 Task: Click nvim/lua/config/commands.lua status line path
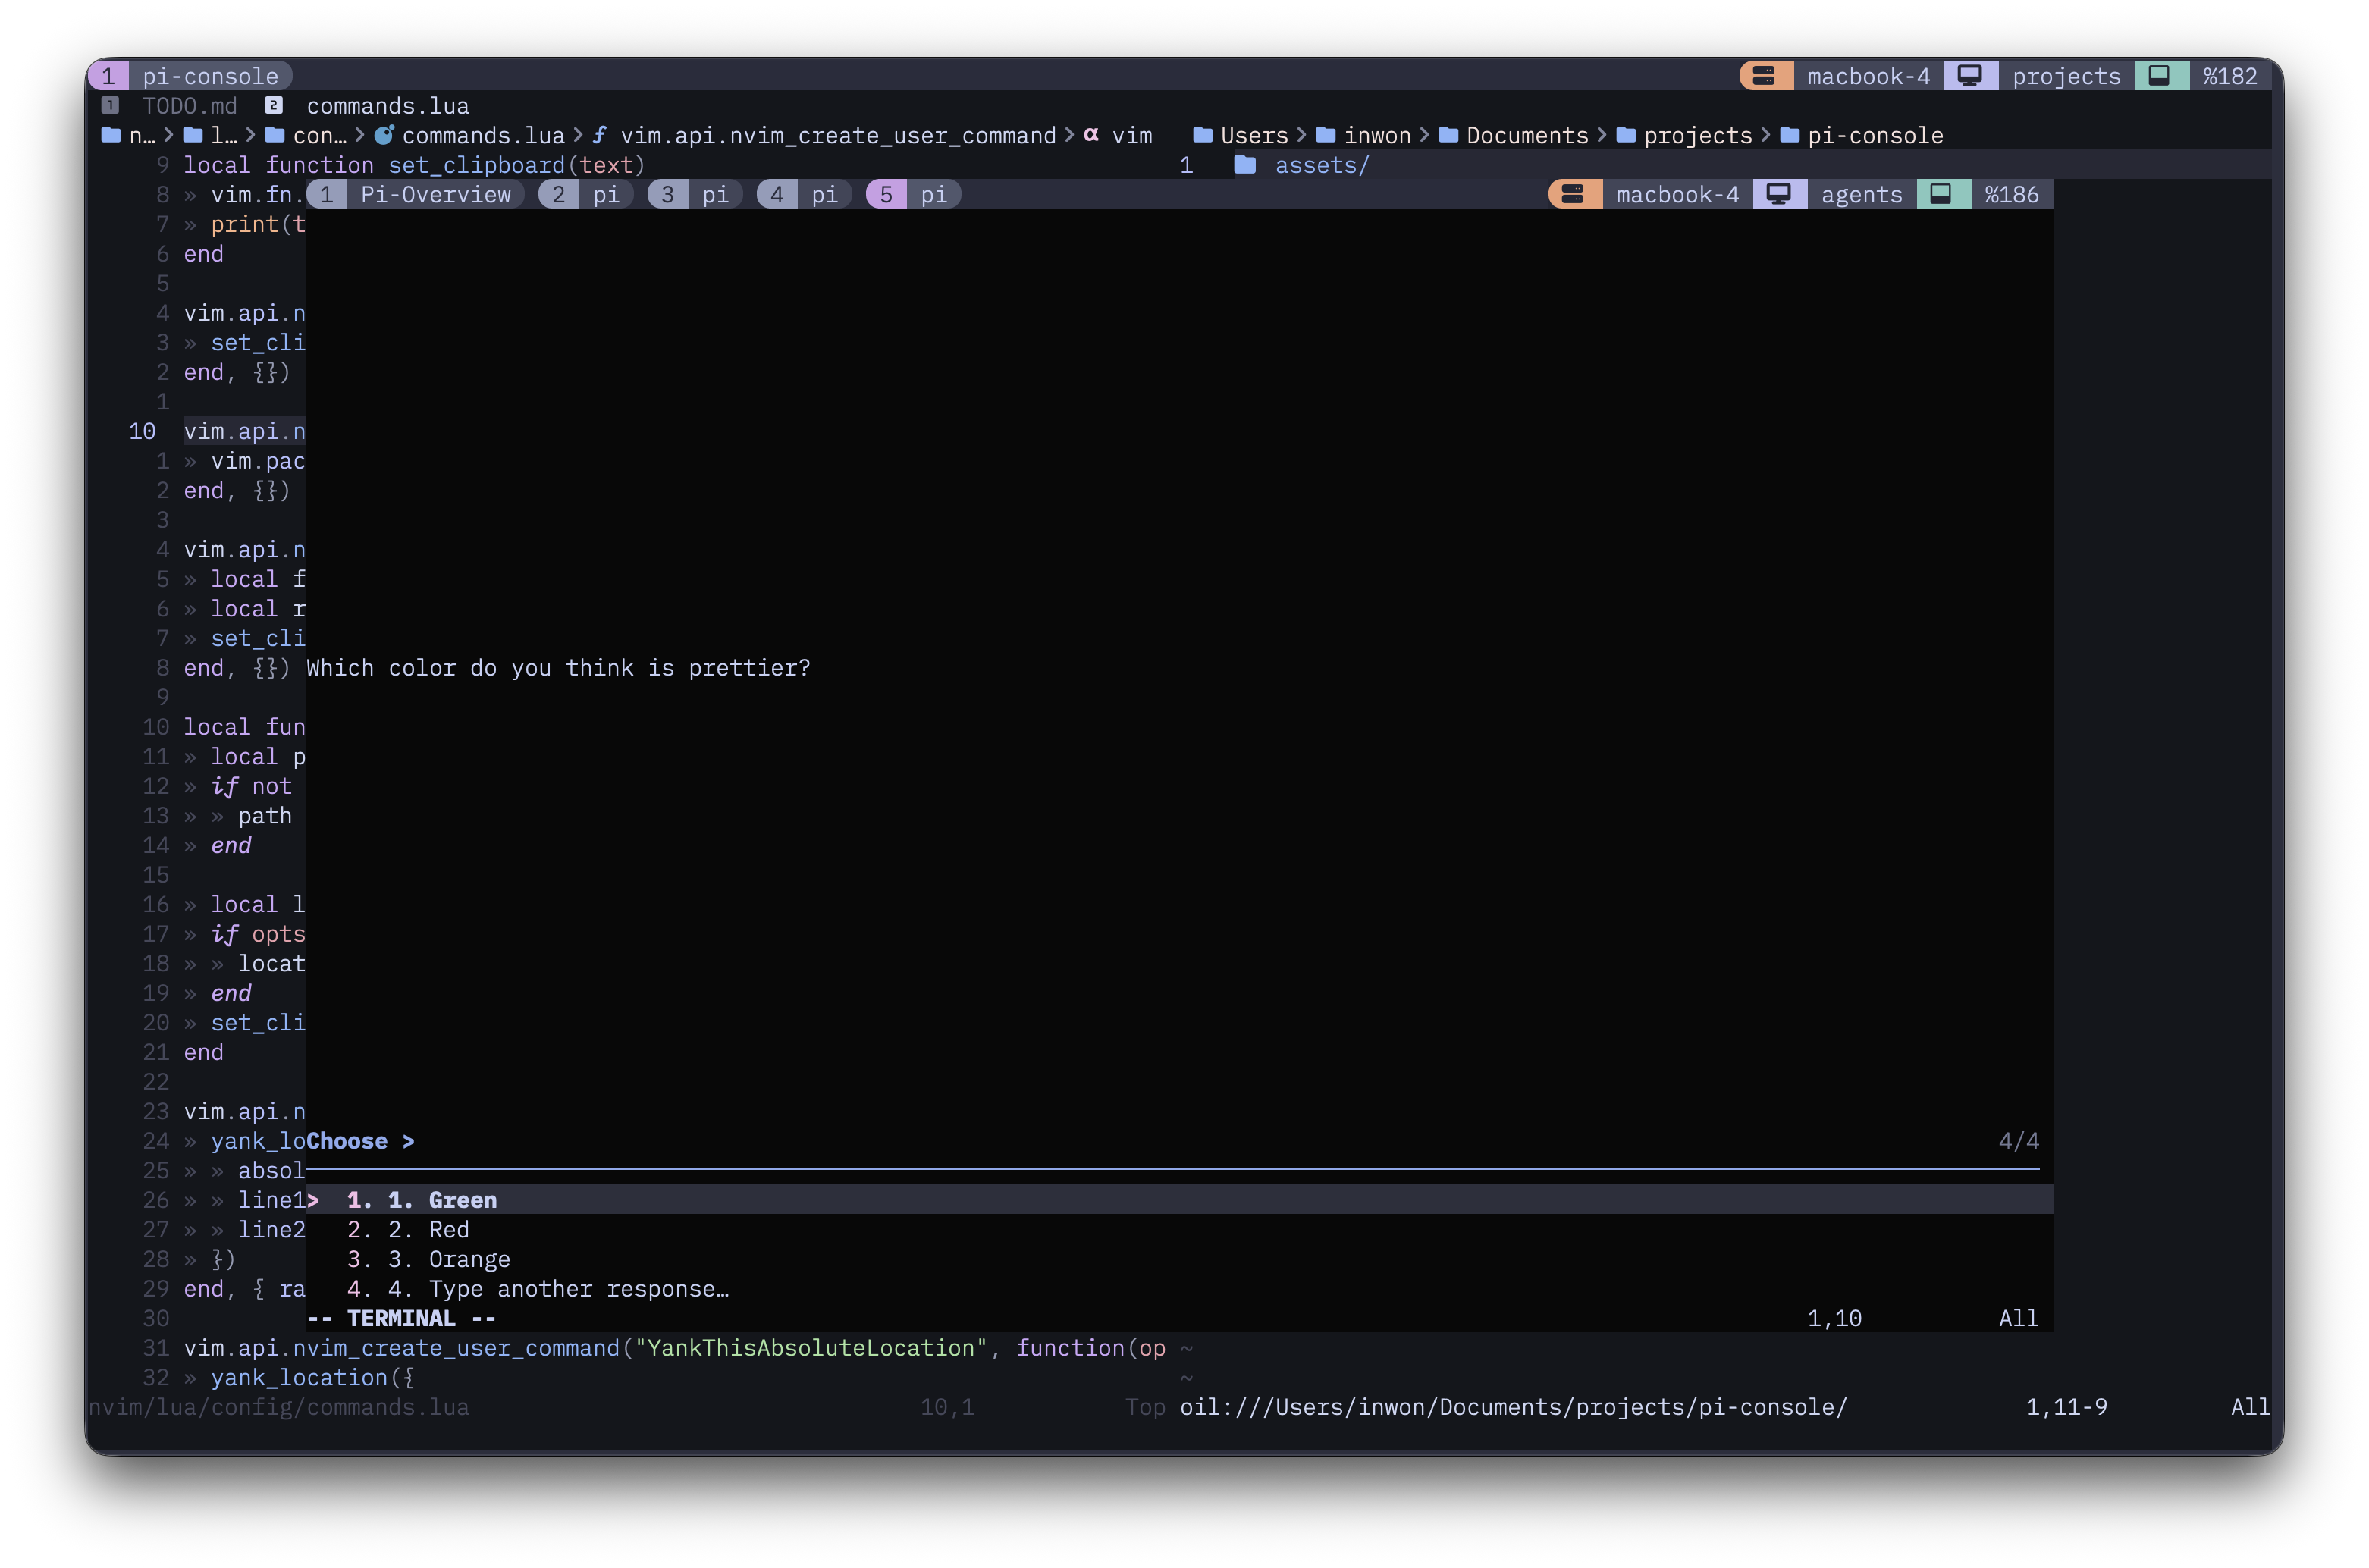click(x=279, y=1407)
